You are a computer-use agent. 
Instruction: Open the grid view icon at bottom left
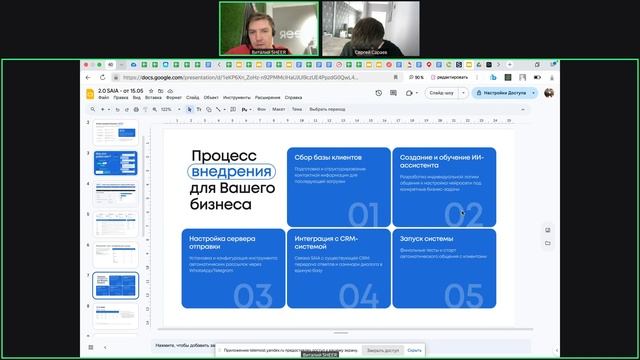(x=91, y=347)
